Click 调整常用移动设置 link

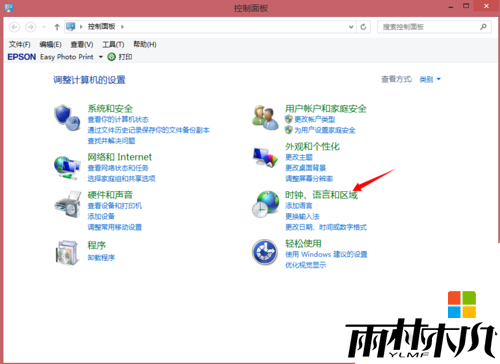pyautogui.click(x=115, y=227)
